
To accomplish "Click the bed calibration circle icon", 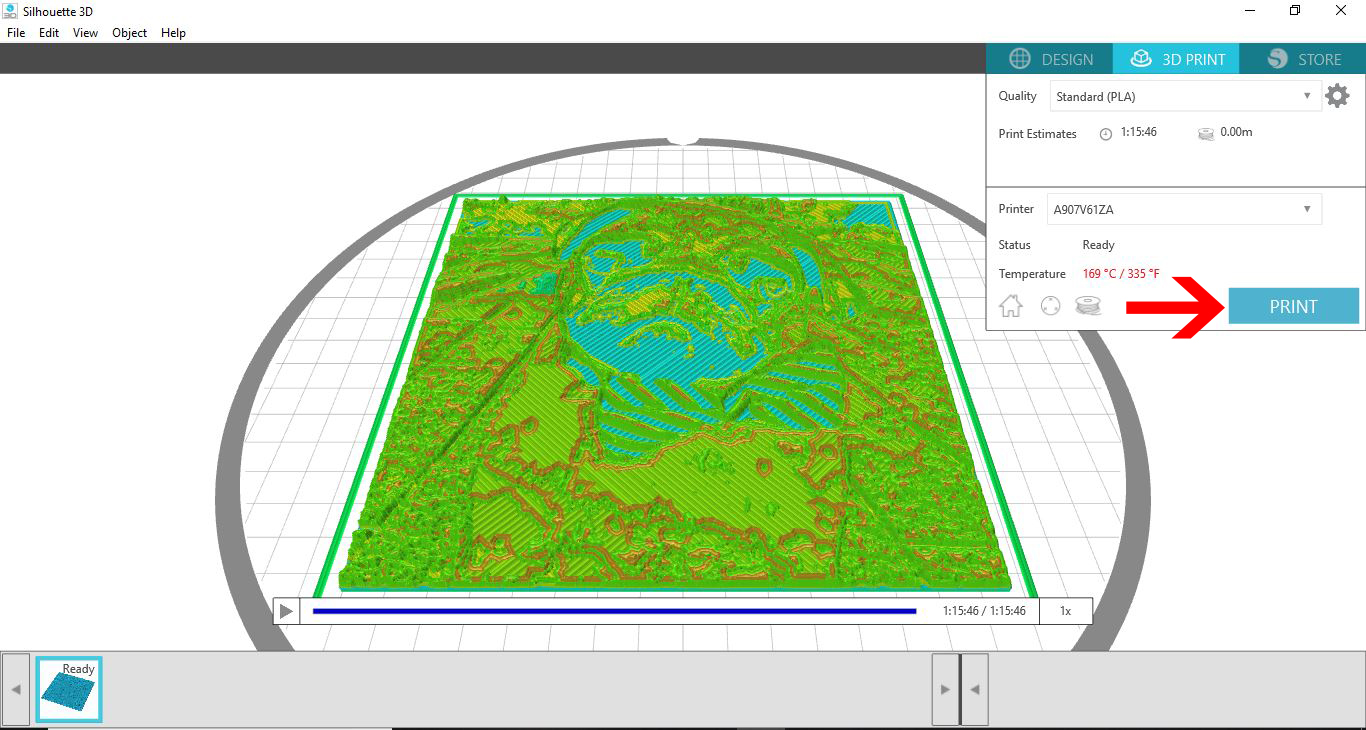I will pos(1050,307).
